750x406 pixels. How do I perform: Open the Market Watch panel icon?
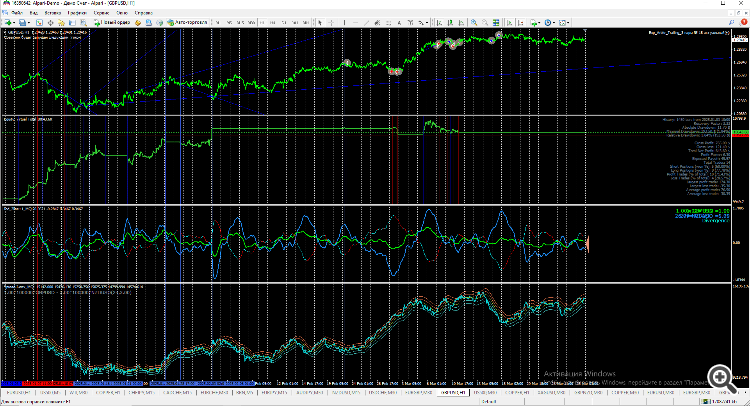(39, 22)
